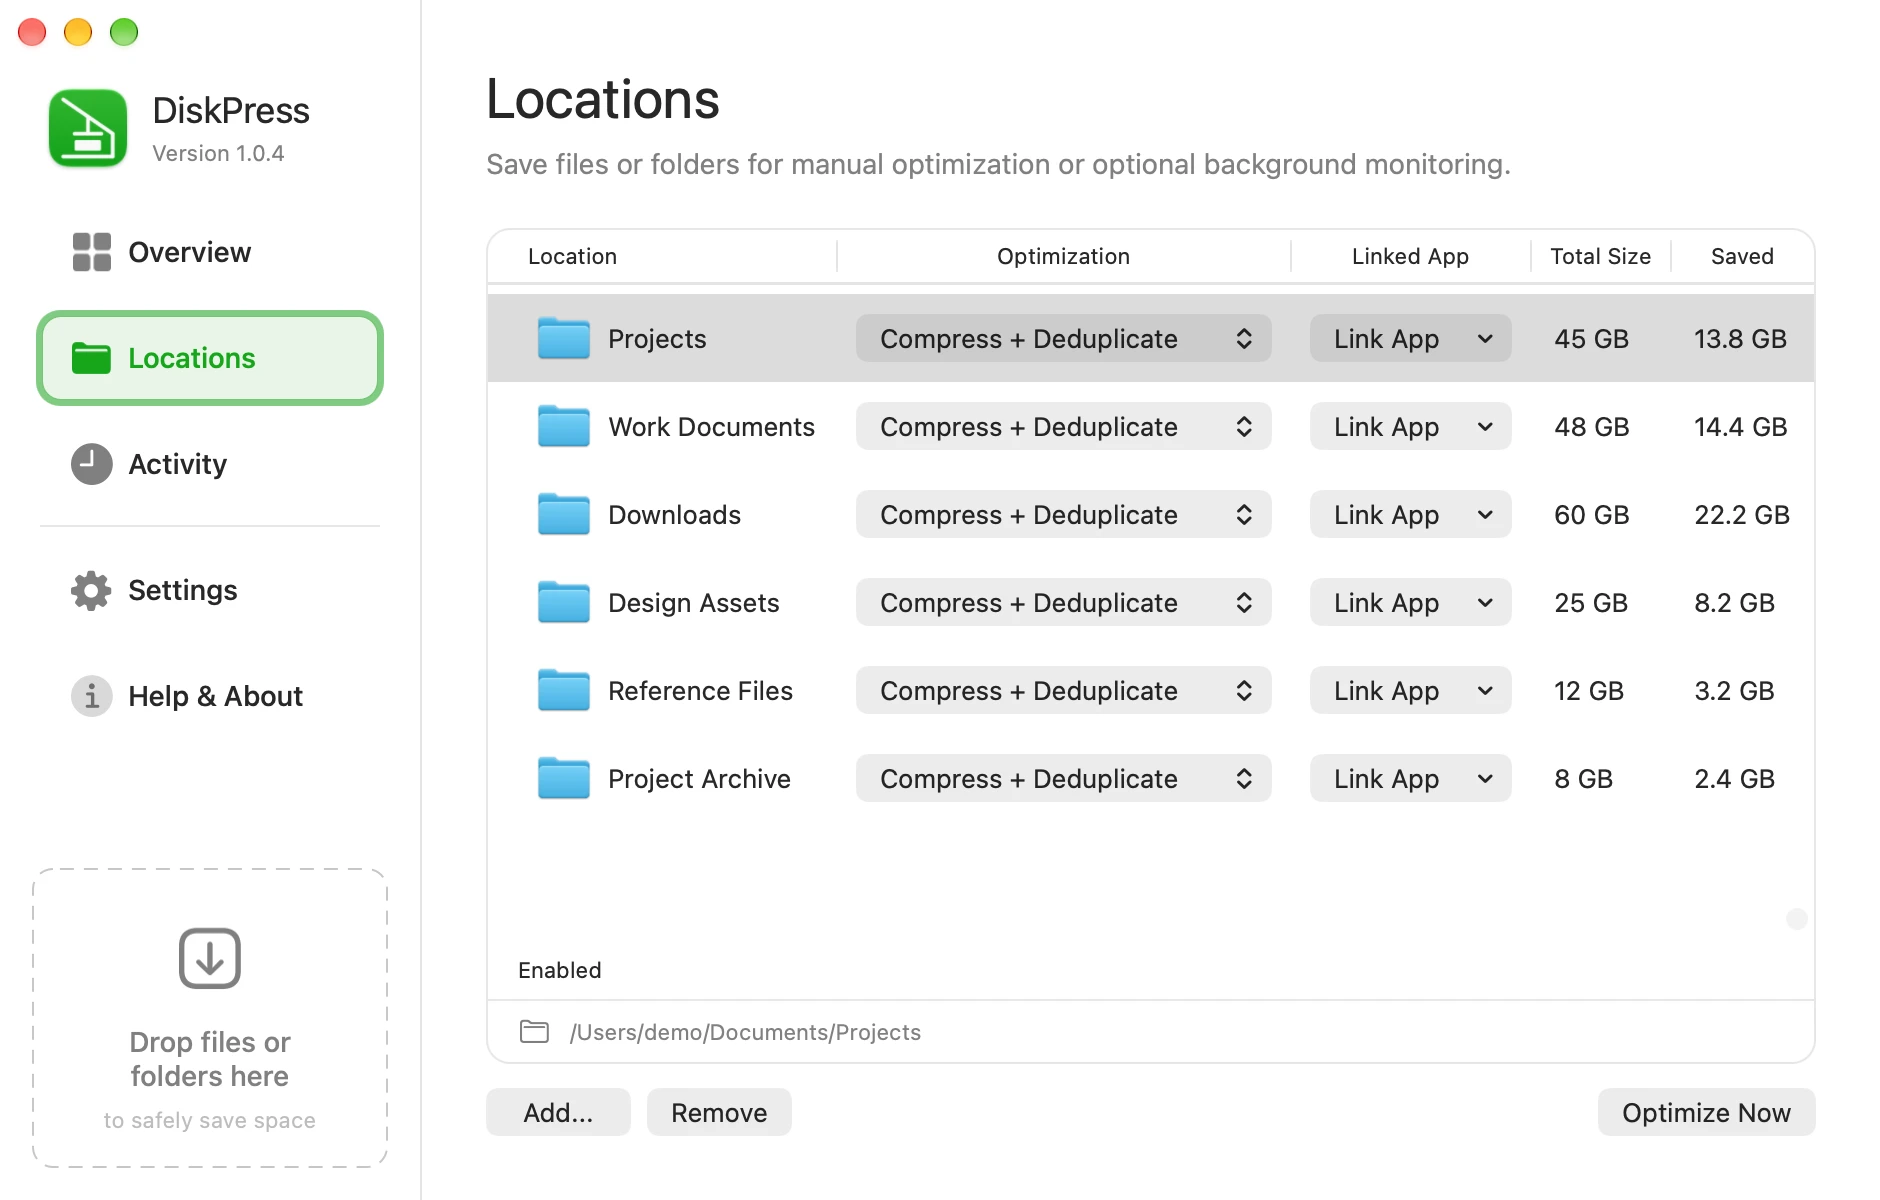Open the Activity section
This screenshot has height=1200, width=1880.
(210, 464)
